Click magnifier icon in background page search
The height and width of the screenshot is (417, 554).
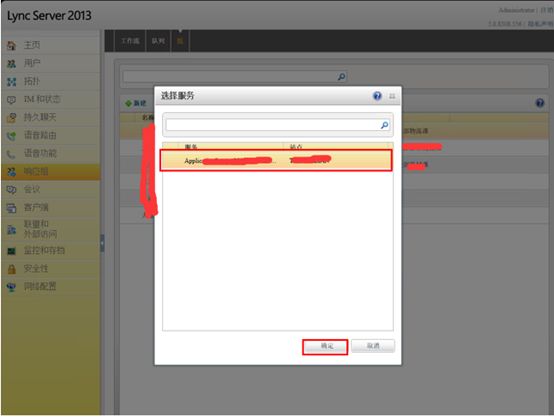pyautogui.click(x=341, y=77)
